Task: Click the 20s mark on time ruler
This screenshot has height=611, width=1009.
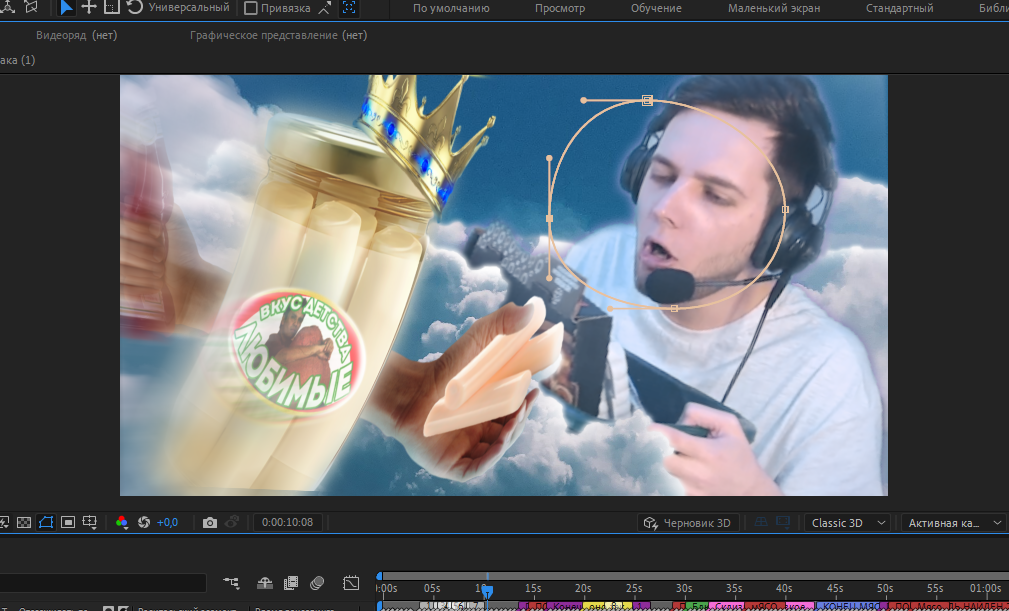Action: (583, 588)
